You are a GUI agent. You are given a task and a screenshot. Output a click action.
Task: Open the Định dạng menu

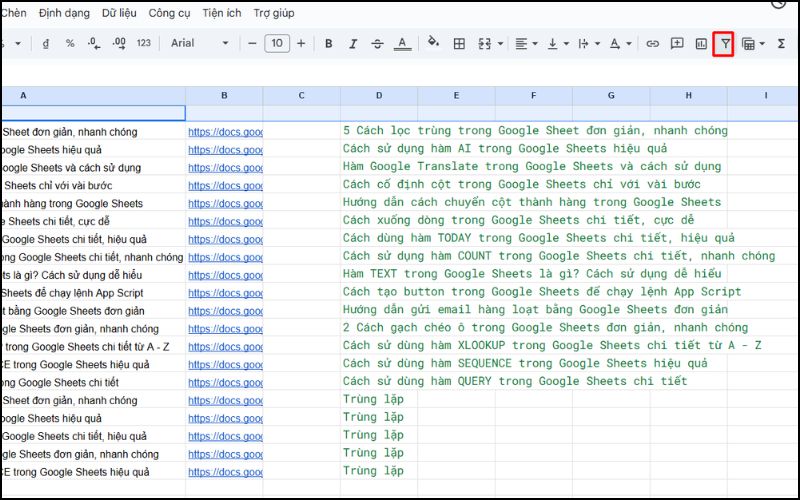pos(63,13)
